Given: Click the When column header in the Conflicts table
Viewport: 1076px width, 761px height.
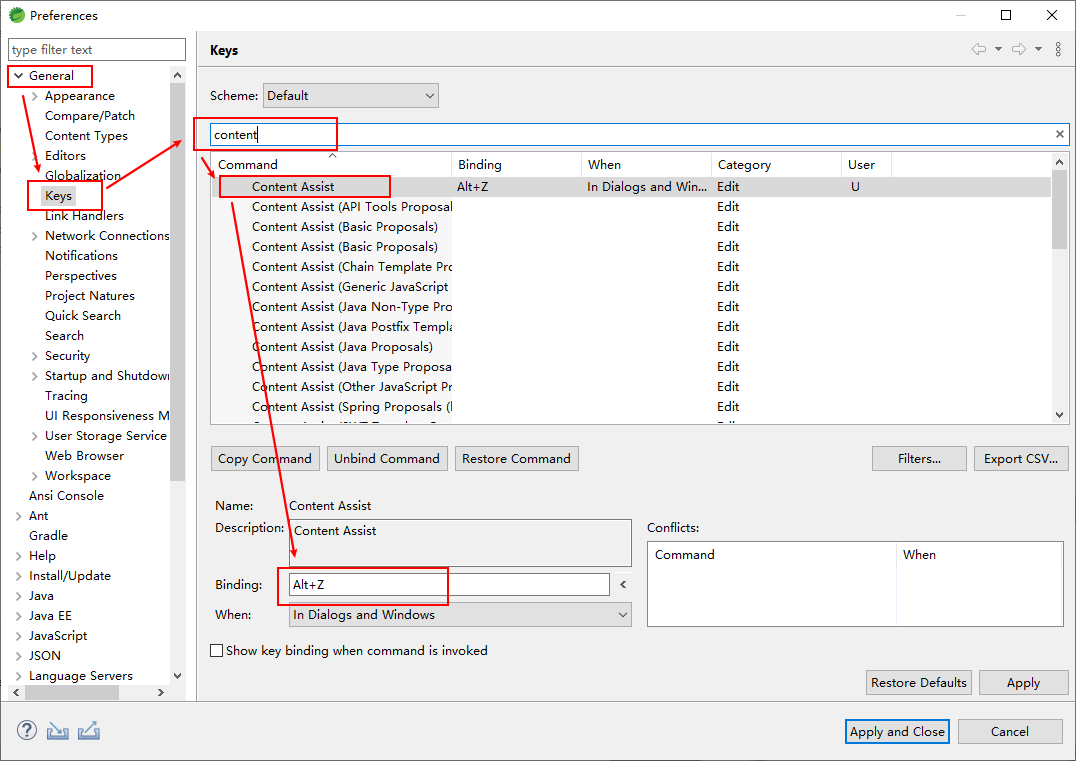Looking at the screenshot, I should tap(979, 554).
